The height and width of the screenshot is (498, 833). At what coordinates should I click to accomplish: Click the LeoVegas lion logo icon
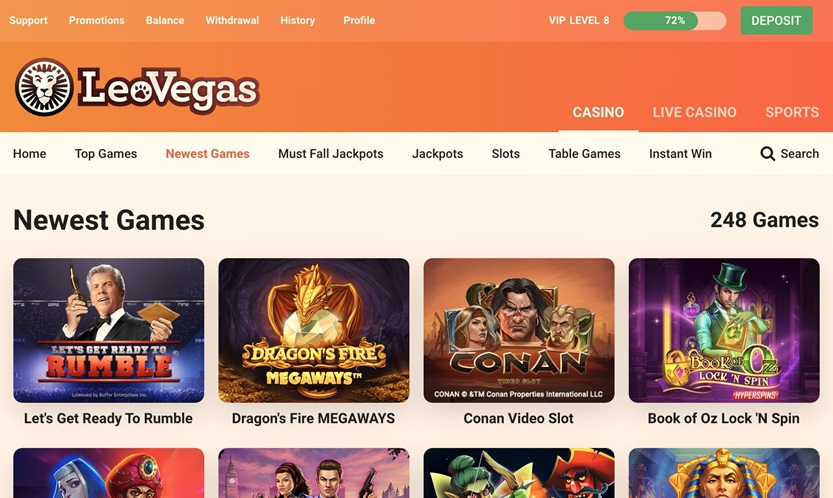click(x=44, y=87)
